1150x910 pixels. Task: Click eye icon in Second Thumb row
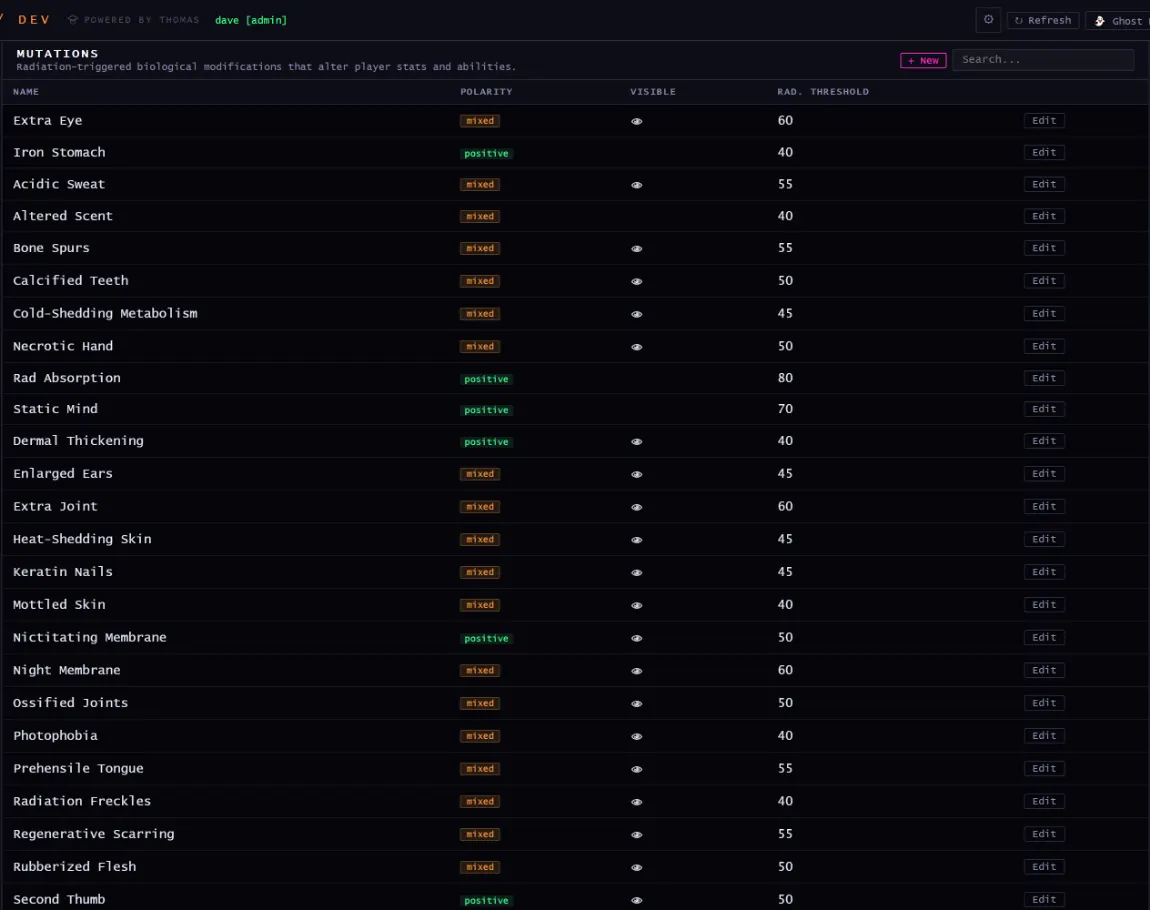tap(636, 900)
